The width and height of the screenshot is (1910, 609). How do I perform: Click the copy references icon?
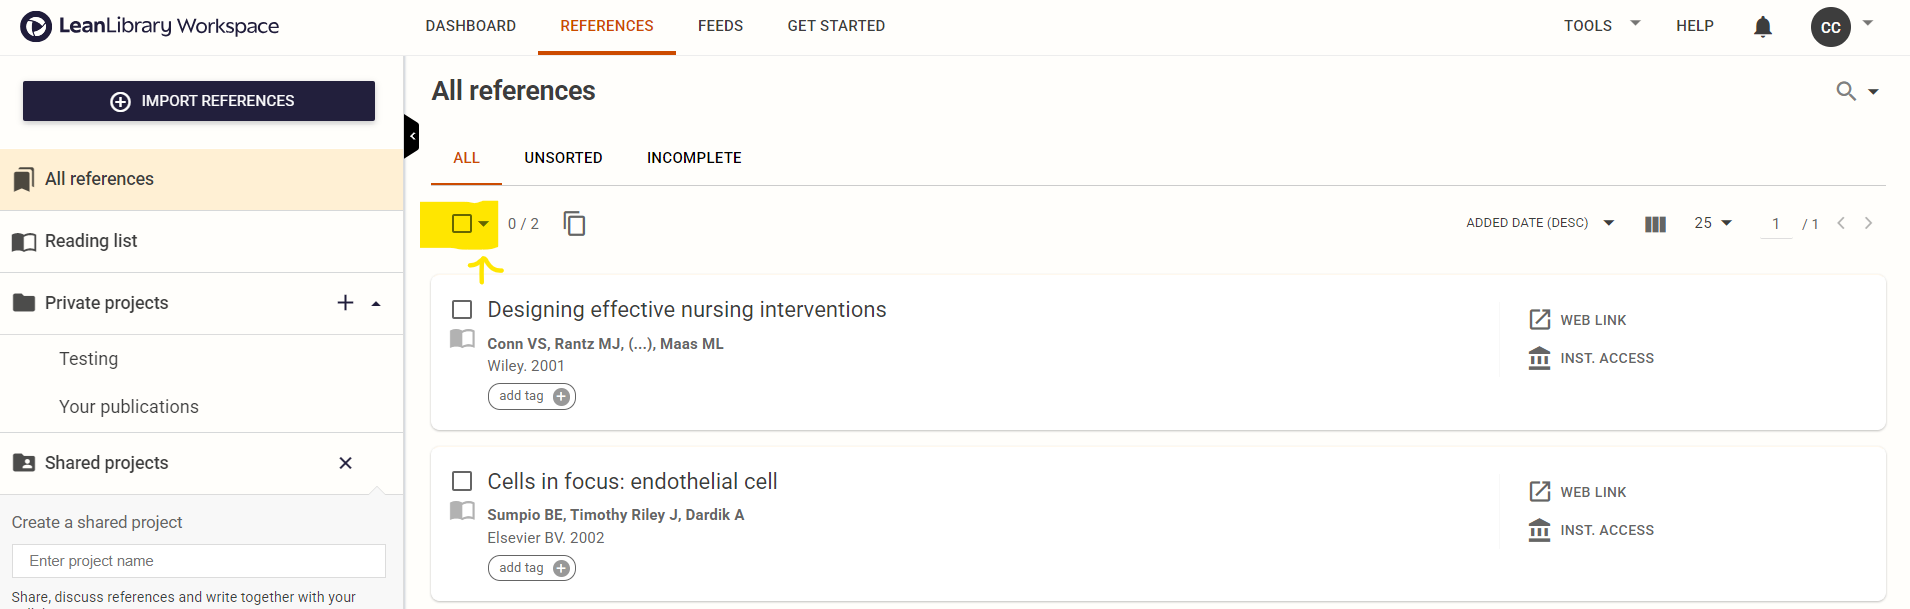(x=574, y=223)
